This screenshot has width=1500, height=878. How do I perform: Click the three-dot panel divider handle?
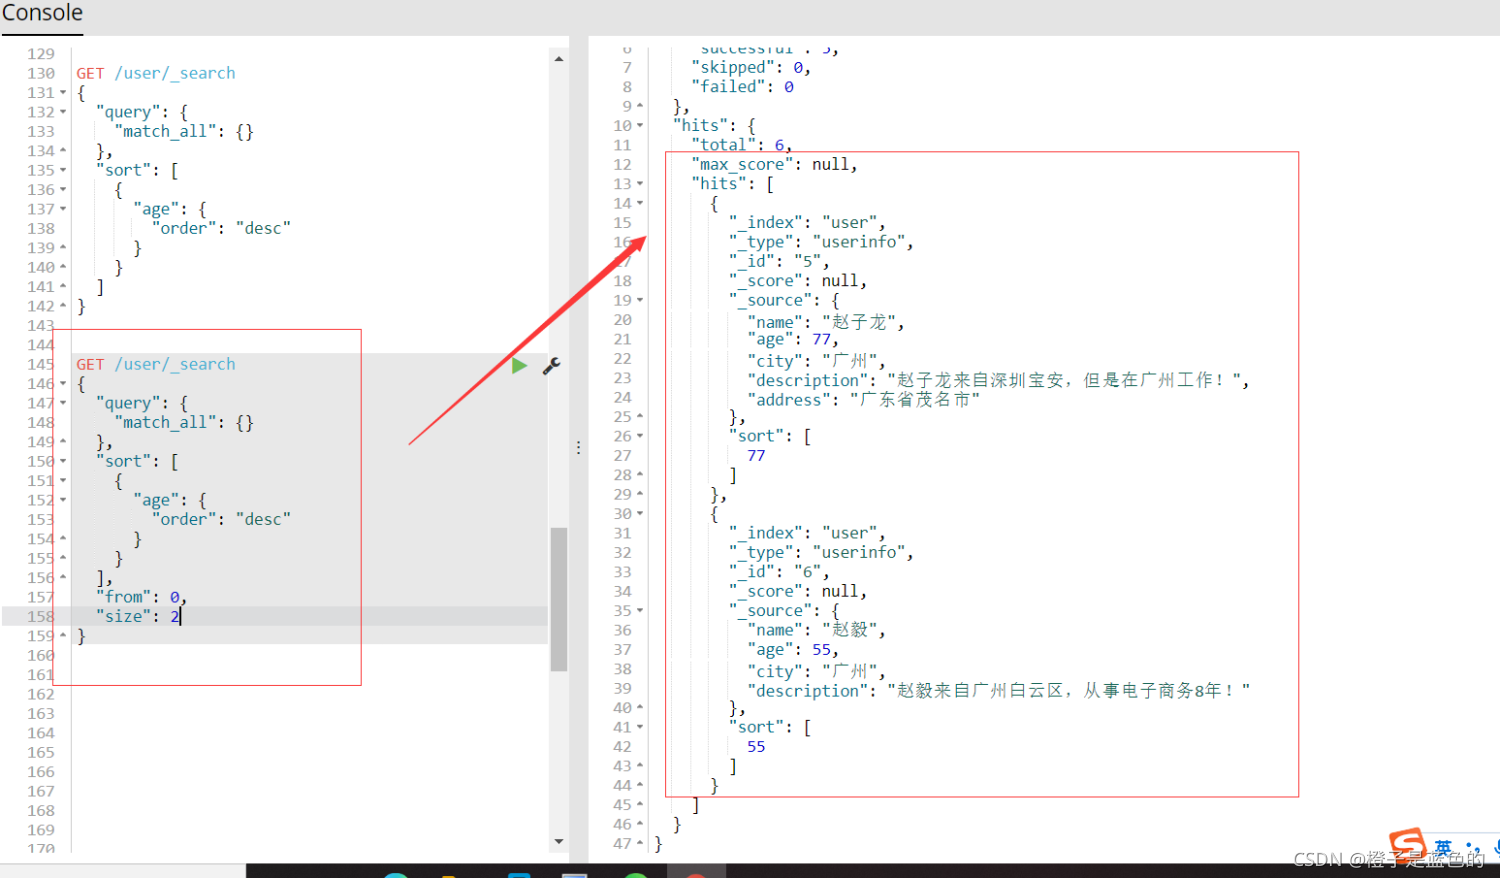pyautogui.click(x=578, y=448)
